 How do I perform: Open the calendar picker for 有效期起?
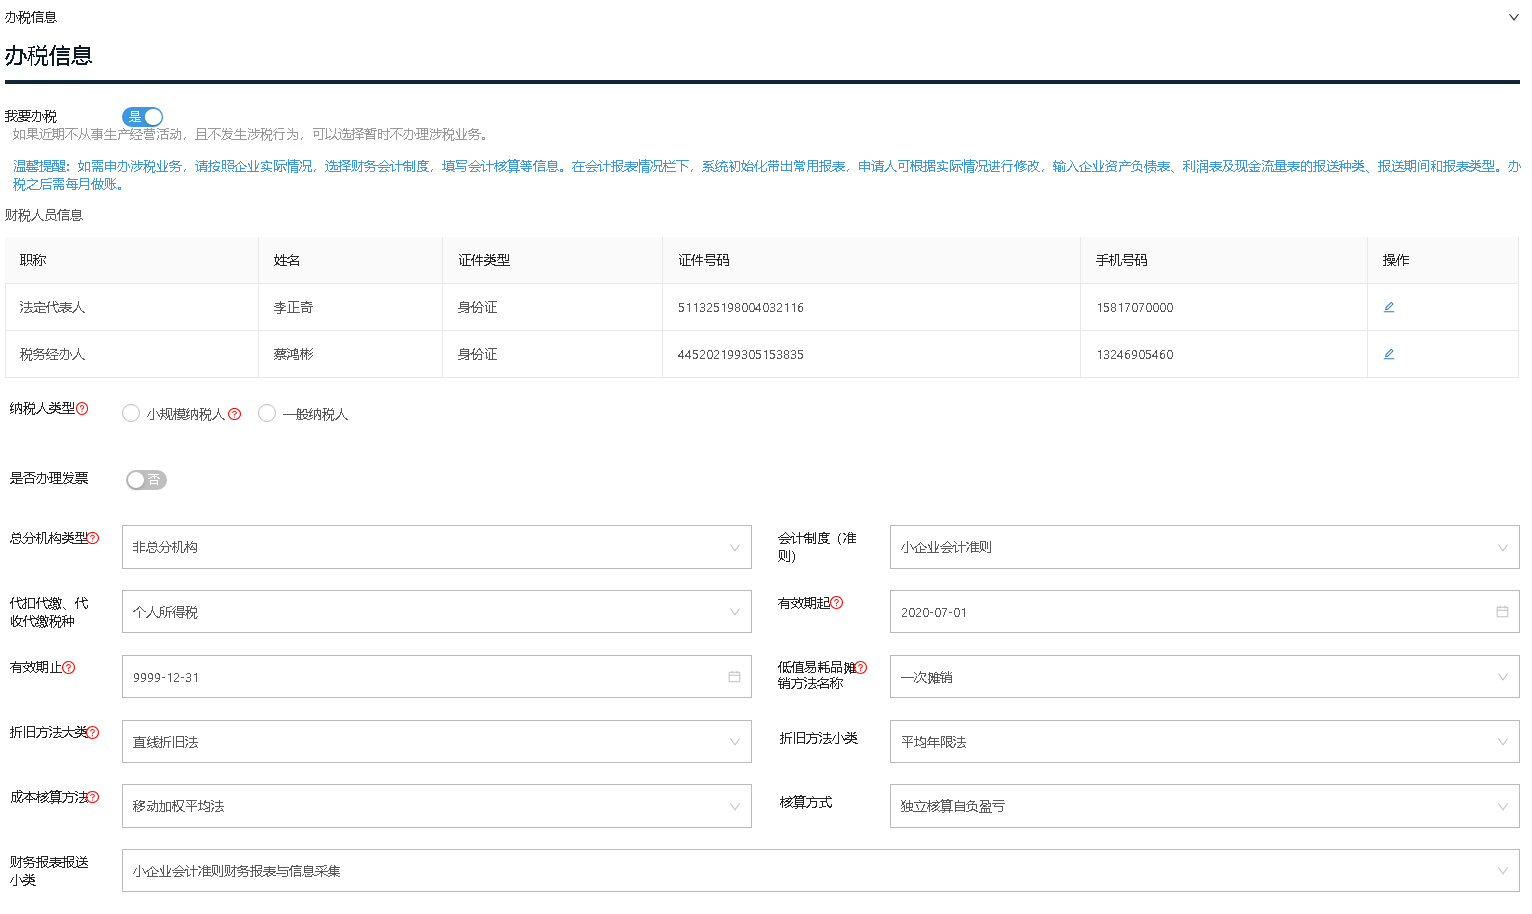pyautogui.click(x=1502, y=611)
